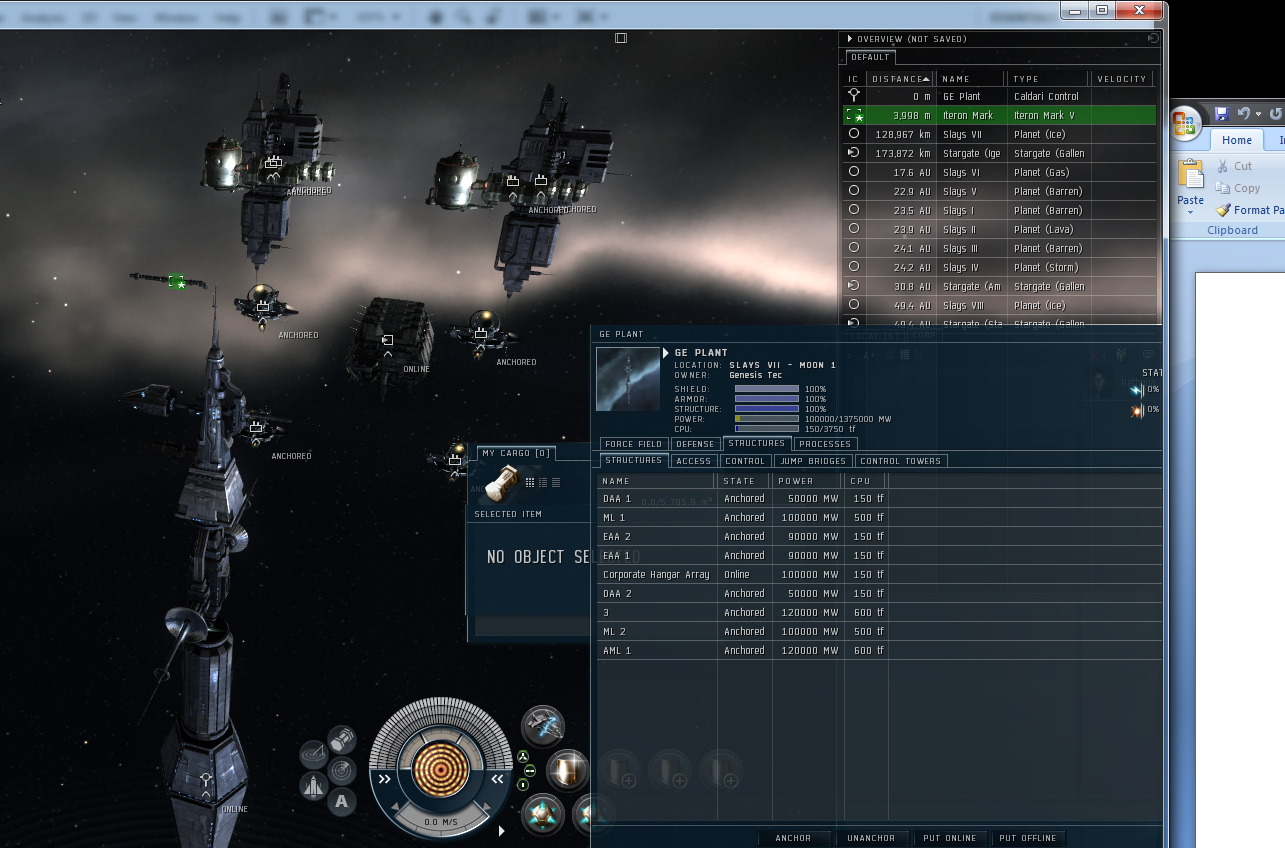
Task: Click the Office button in Word
Action: [x=1186, y=122]
